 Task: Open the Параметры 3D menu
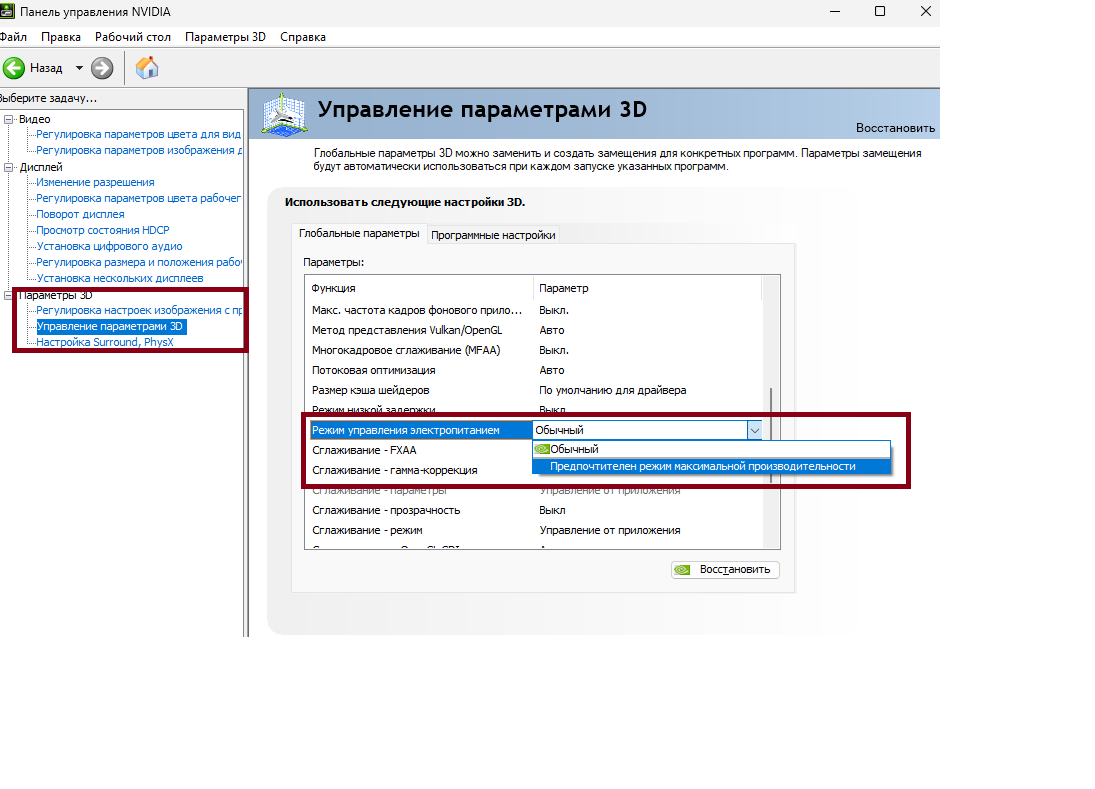click(225, 37)
